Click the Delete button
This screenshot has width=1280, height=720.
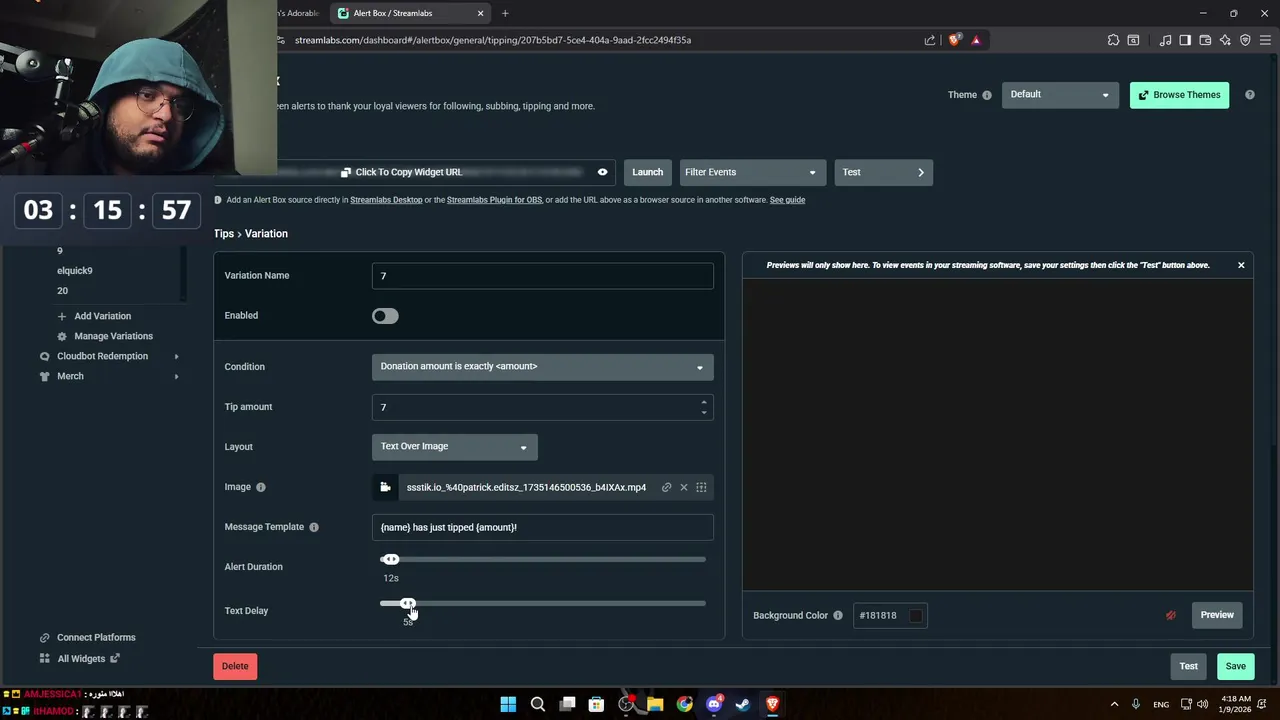(235, 666)
